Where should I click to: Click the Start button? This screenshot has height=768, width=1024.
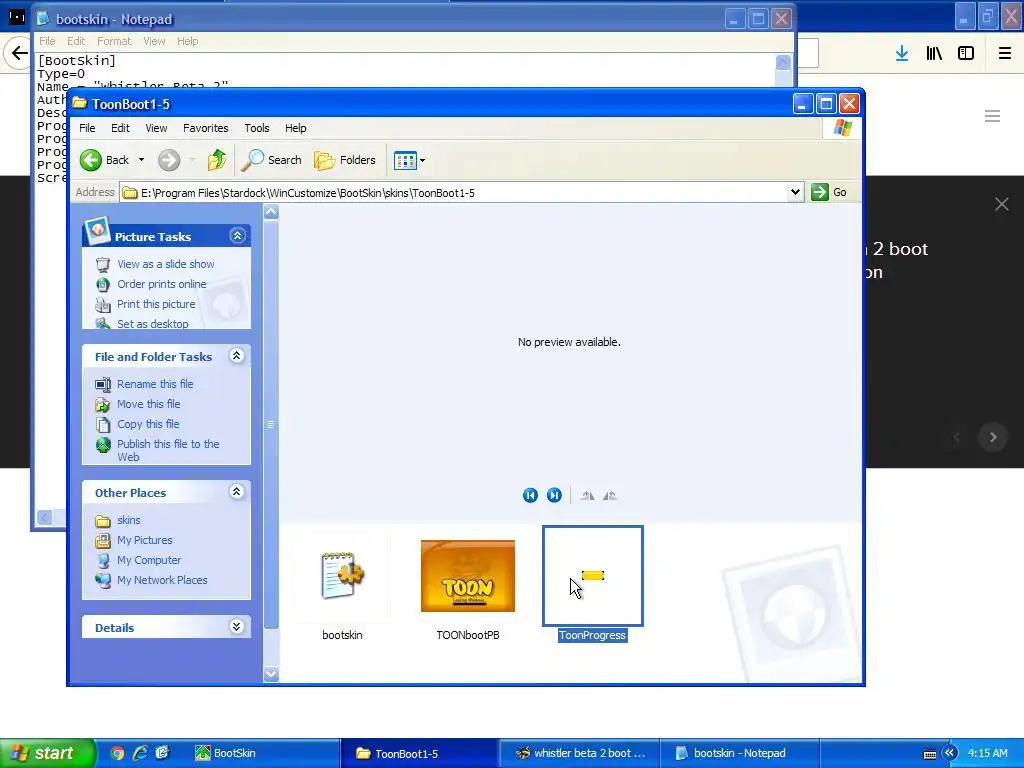[47, 753]
